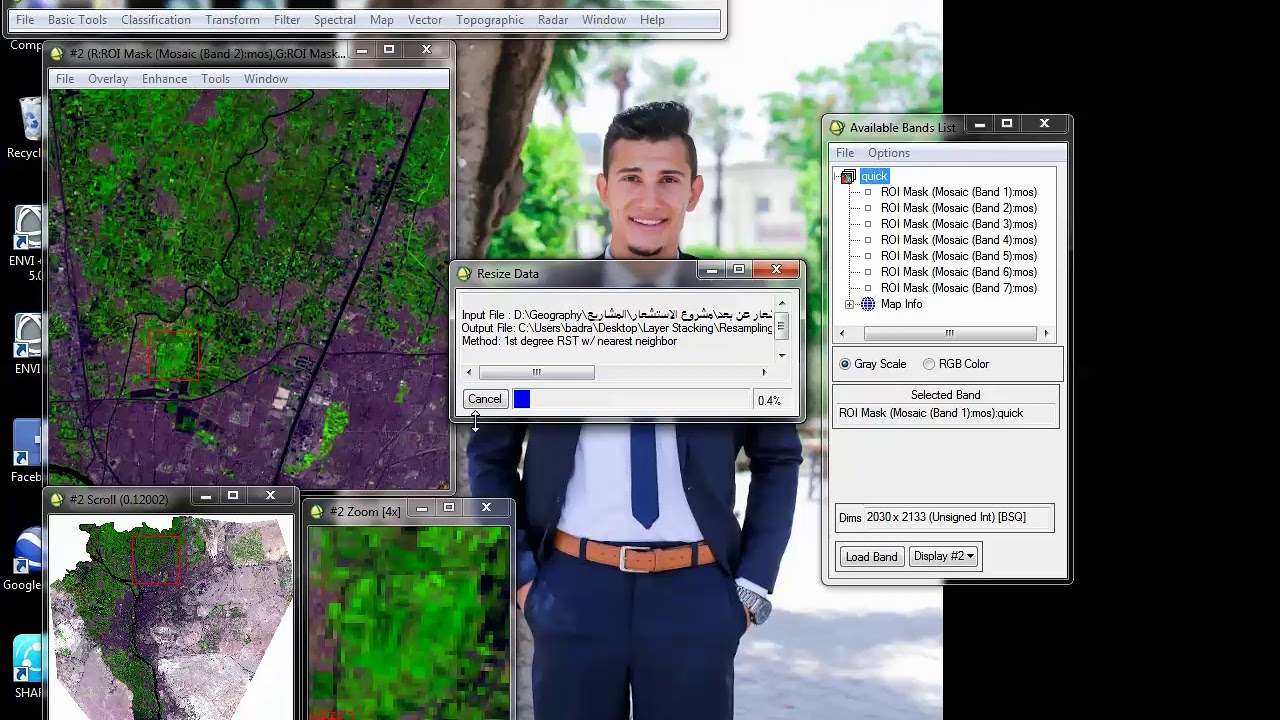Select ROI Mask Mosaic Band 3 row
Image resolution: width=1280 pixels, height=720 pixels.
958,224
